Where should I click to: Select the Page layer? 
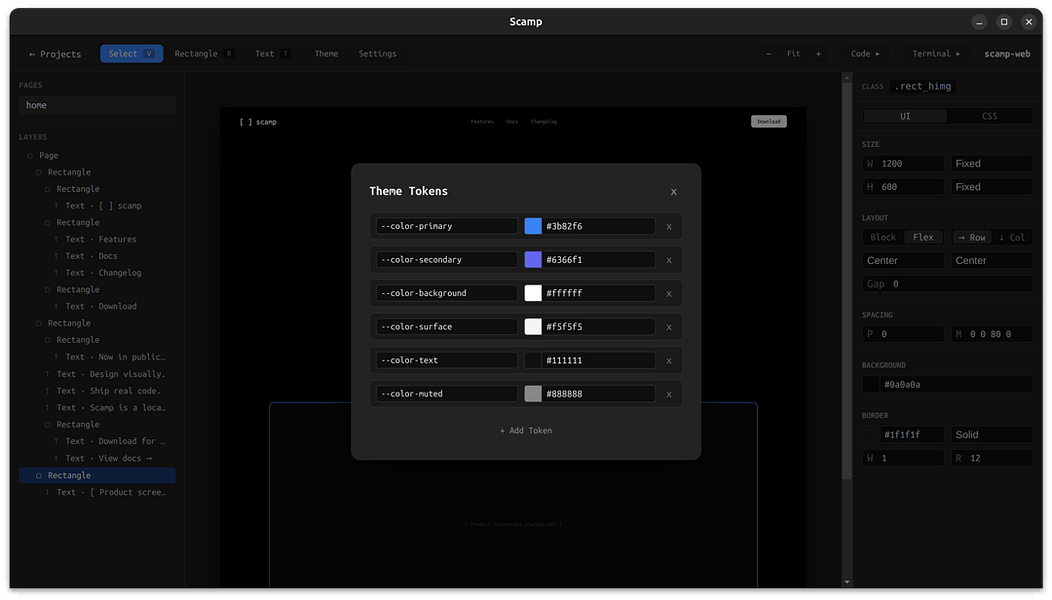tap(97, 155)
